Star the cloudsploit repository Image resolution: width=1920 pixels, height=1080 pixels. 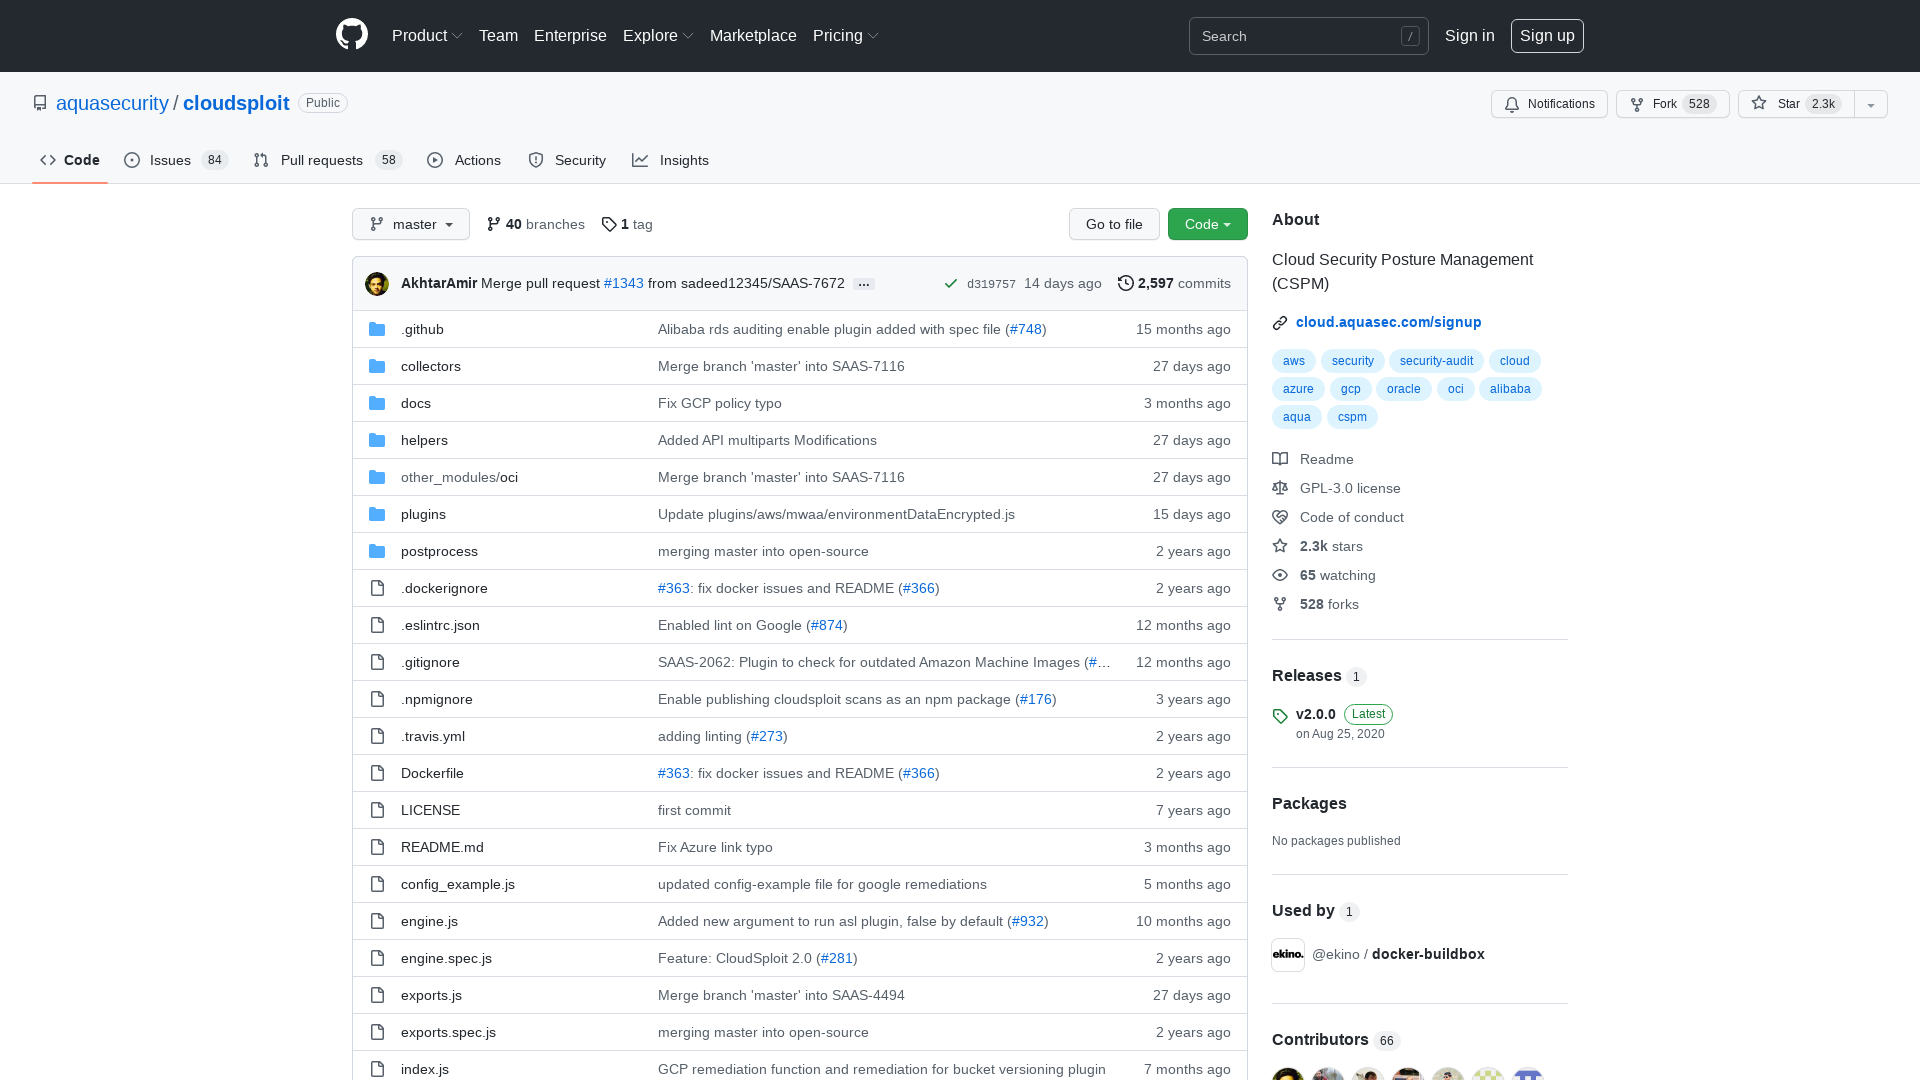coord(1796,104)
